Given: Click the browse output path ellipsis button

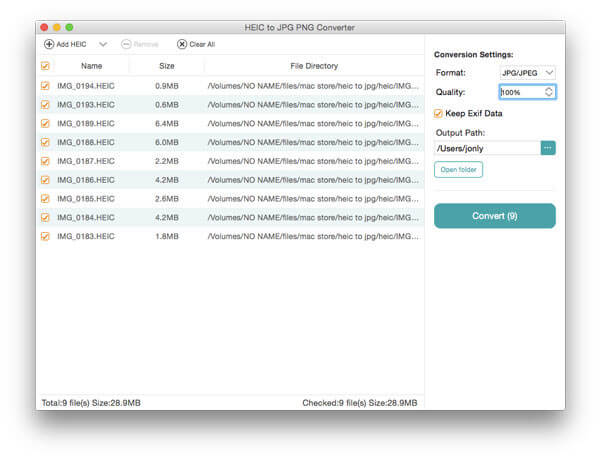Looking at the screenshot, I should pos(548,148).
